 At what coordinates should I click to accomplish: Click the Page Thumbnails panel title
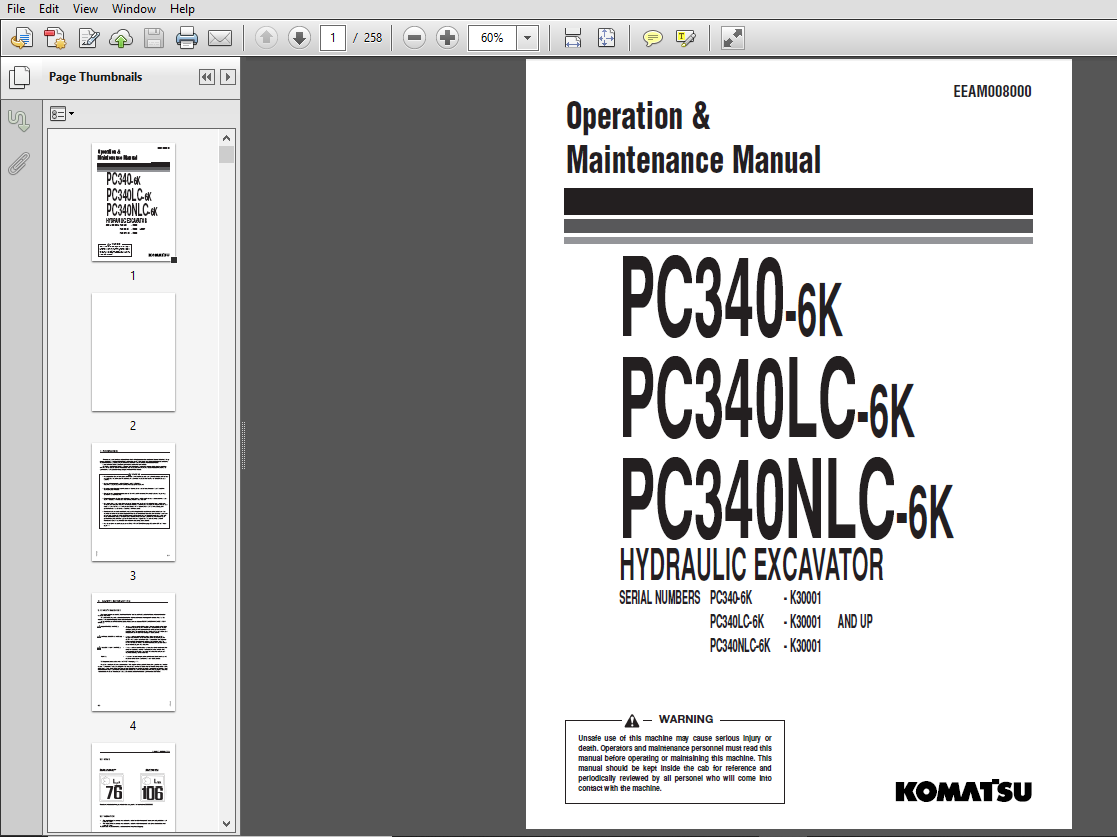(95, 77)
